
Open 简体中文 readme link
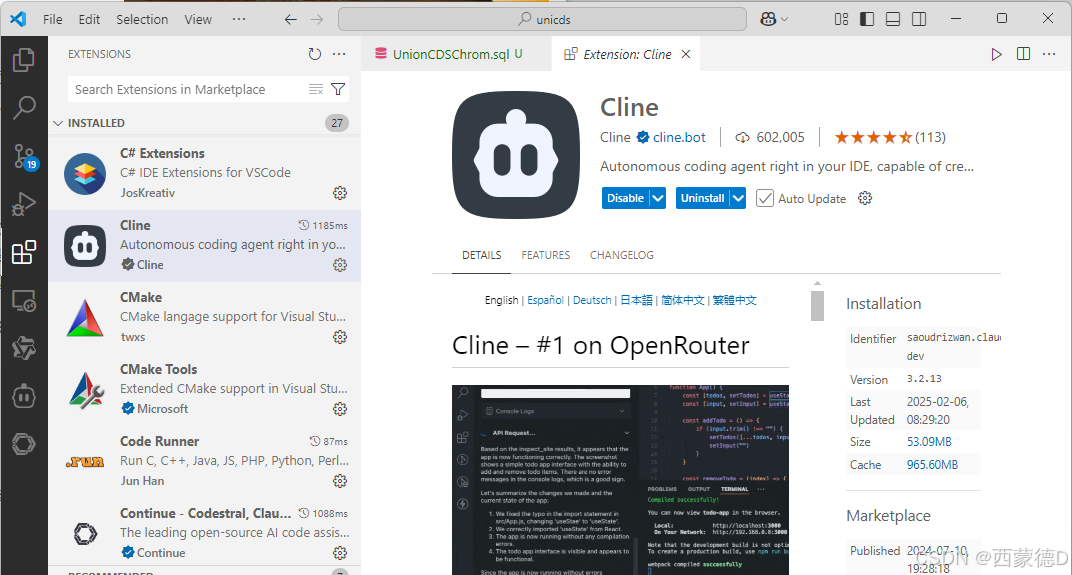[x=682, y=300]
